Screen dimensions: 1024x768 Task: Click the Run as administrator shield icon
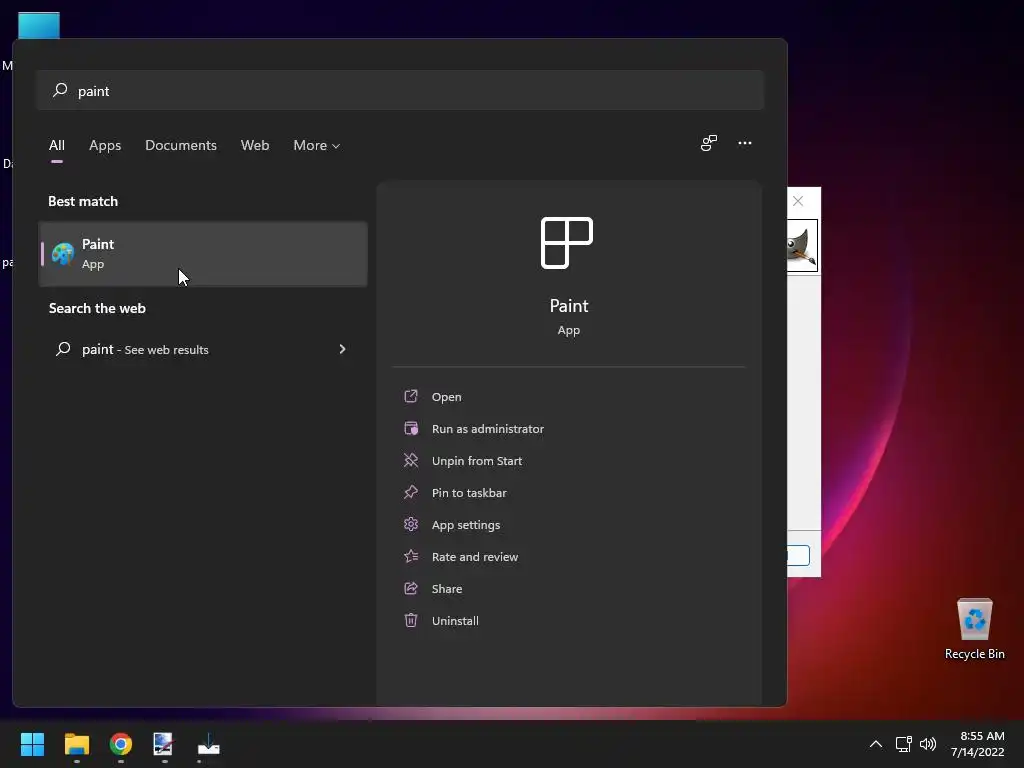point(411,428)
